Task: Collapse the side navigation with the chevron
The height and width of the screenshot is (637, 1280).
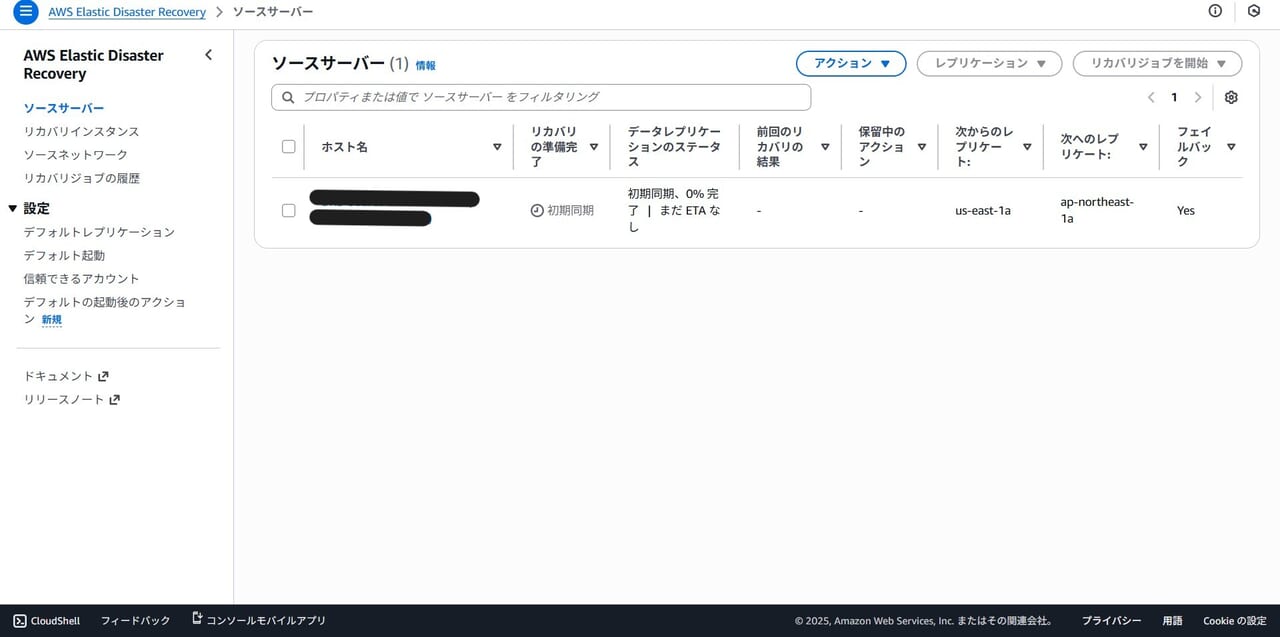Action: coord(208,55)
